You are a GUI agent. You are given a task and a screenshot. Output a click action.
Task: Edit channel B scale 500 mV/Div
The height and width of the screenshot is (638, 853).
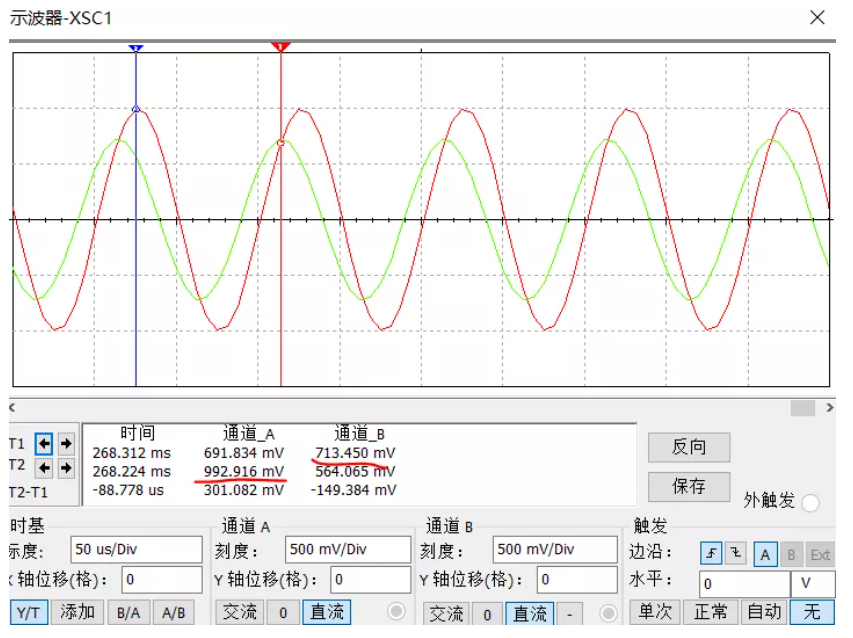[555, 549]
